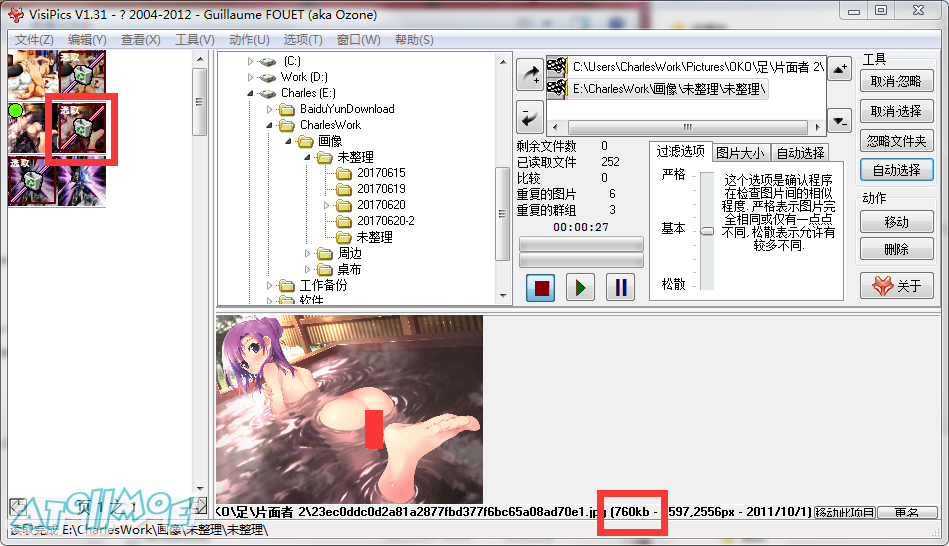Click the CharlesWork folder icon
949x546 pixels.
286,125
